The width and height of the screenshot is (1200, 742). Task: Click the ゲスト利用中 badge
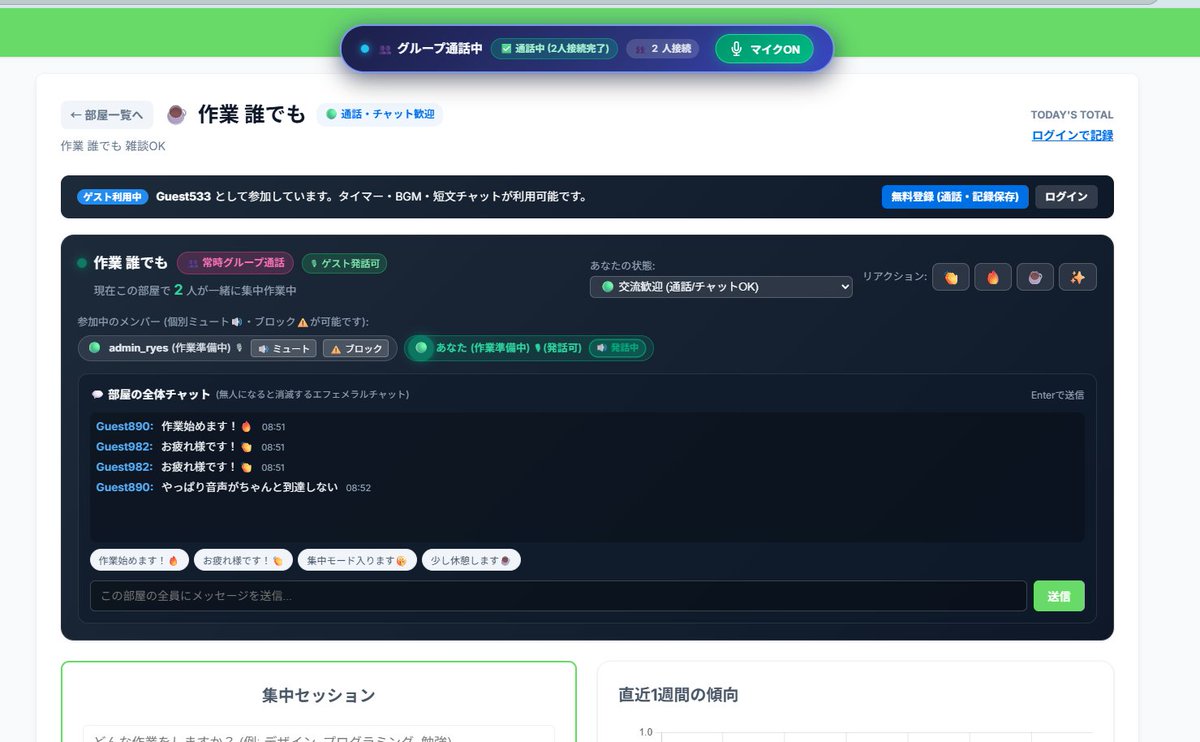click(113, 197)
